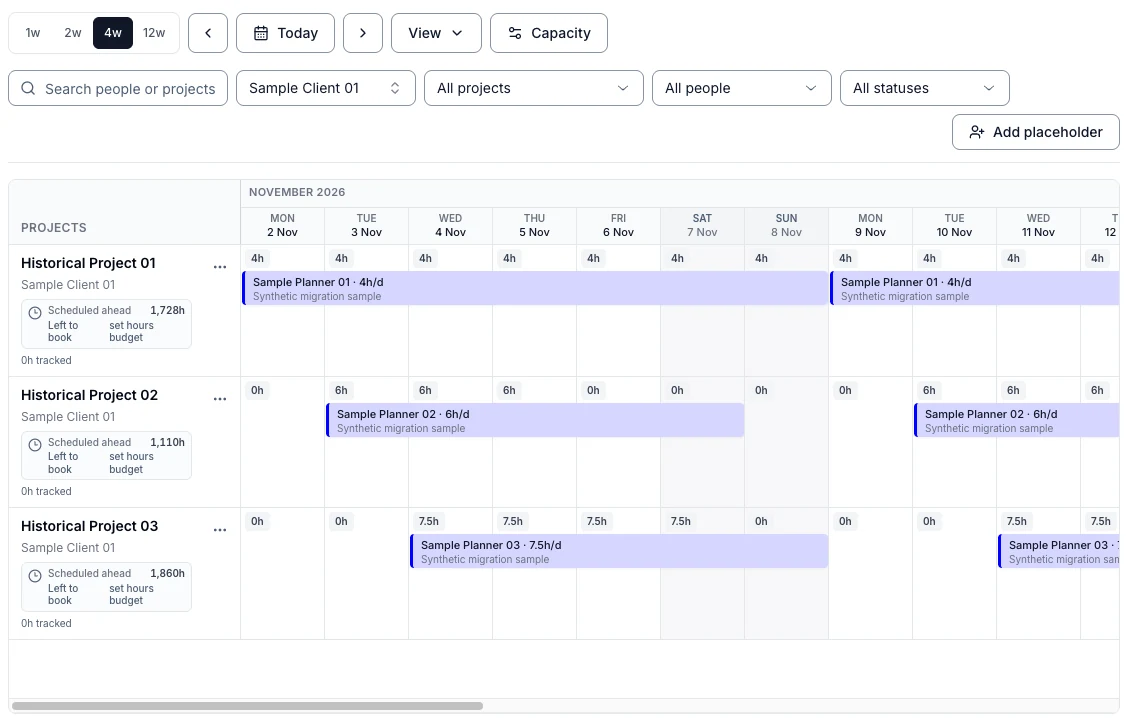Click the NOVEMBER 2026 month label
The width and height of the screenshot is (1128, 718).
pos(297,192)
